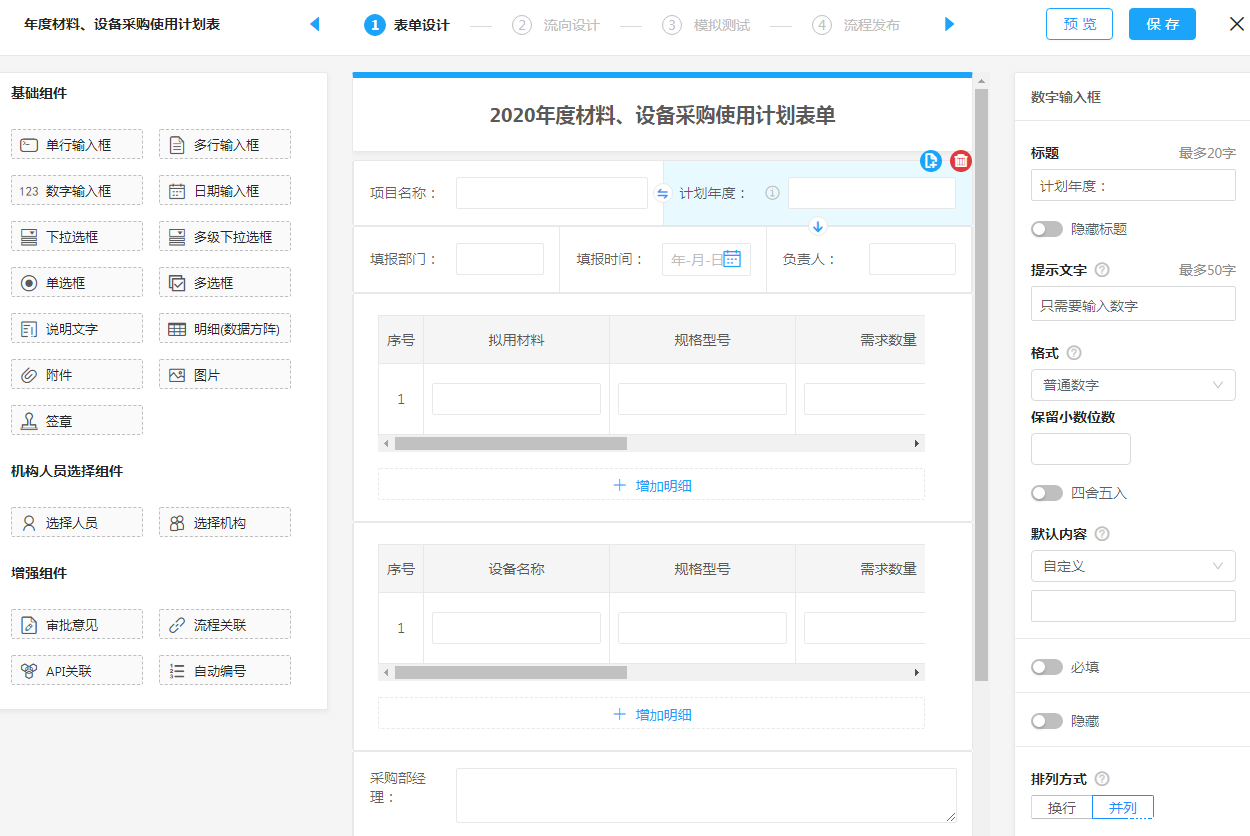Click the help icon next to 排列方式
This screenshot has height=836, width=1250.
[1102, 779]
